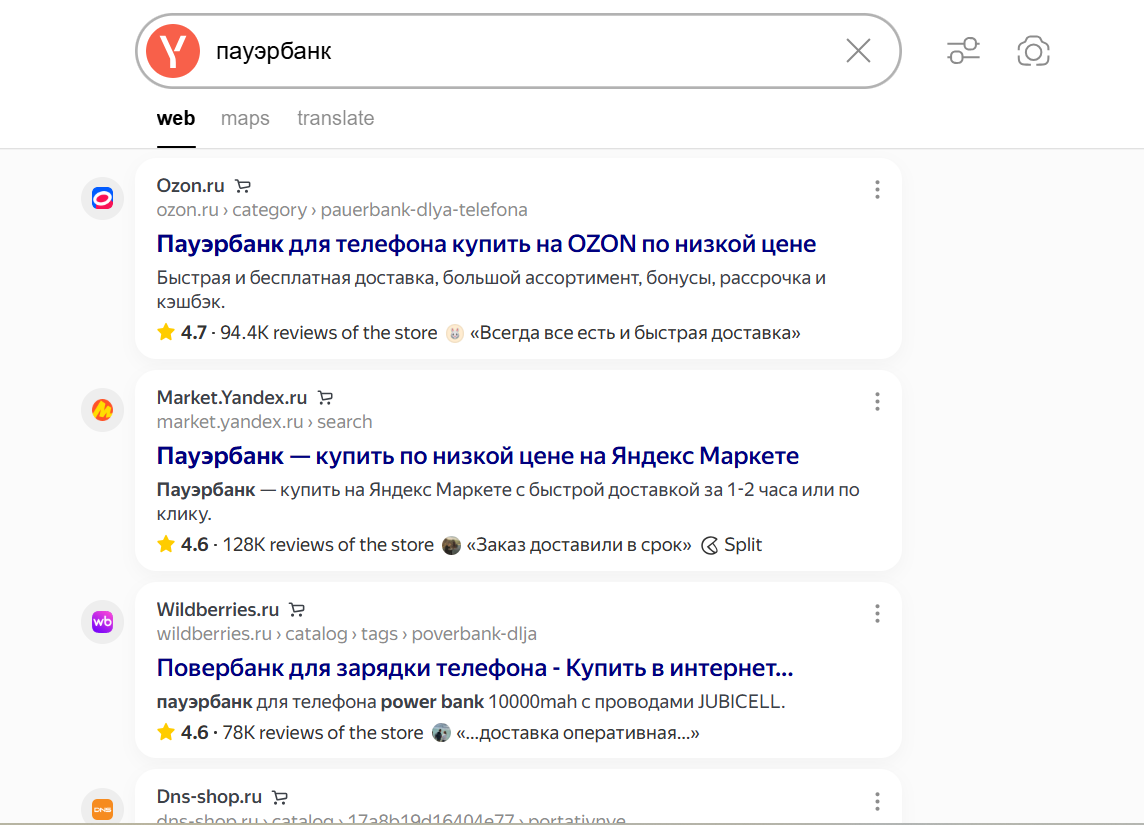Click shopping cart icon next to Ozon.ru
Image resolution: width=1144 pixels, height=825 pixels.
243,186
